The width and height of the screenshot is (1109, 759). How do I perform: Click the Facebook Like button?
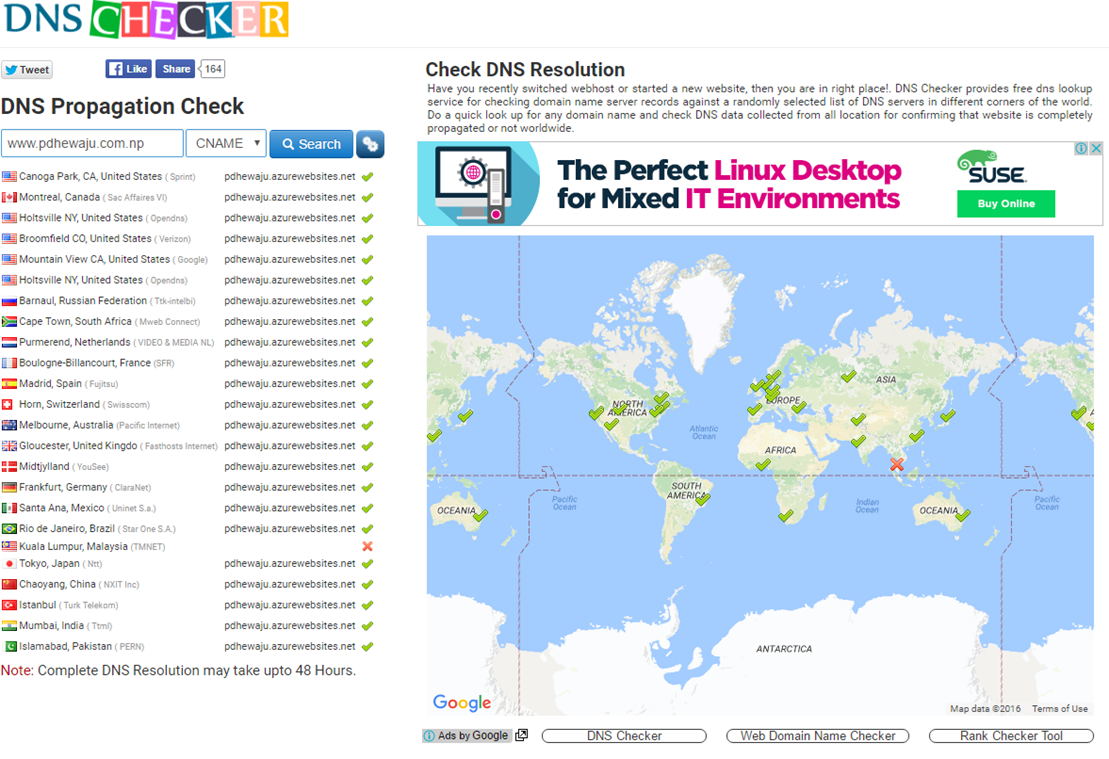click(128, 69)
